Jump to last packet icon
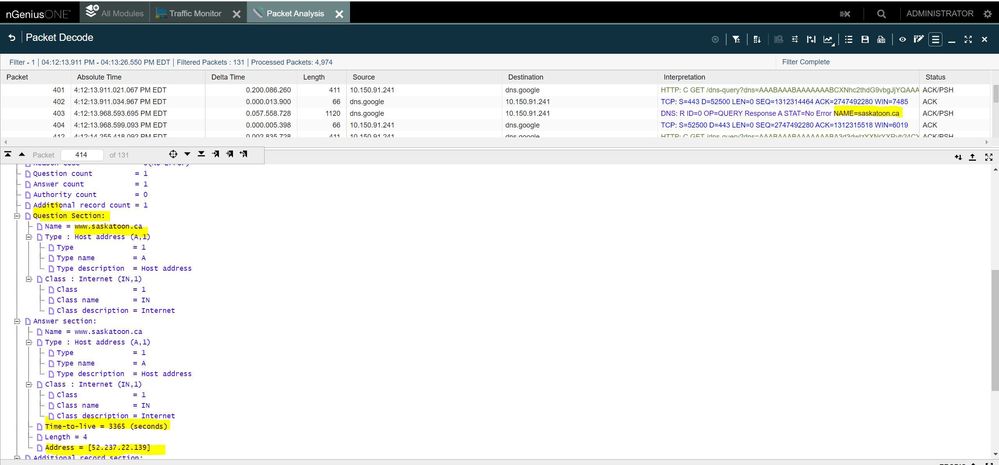Screen dimensions: 999x465 click(201, 154)
